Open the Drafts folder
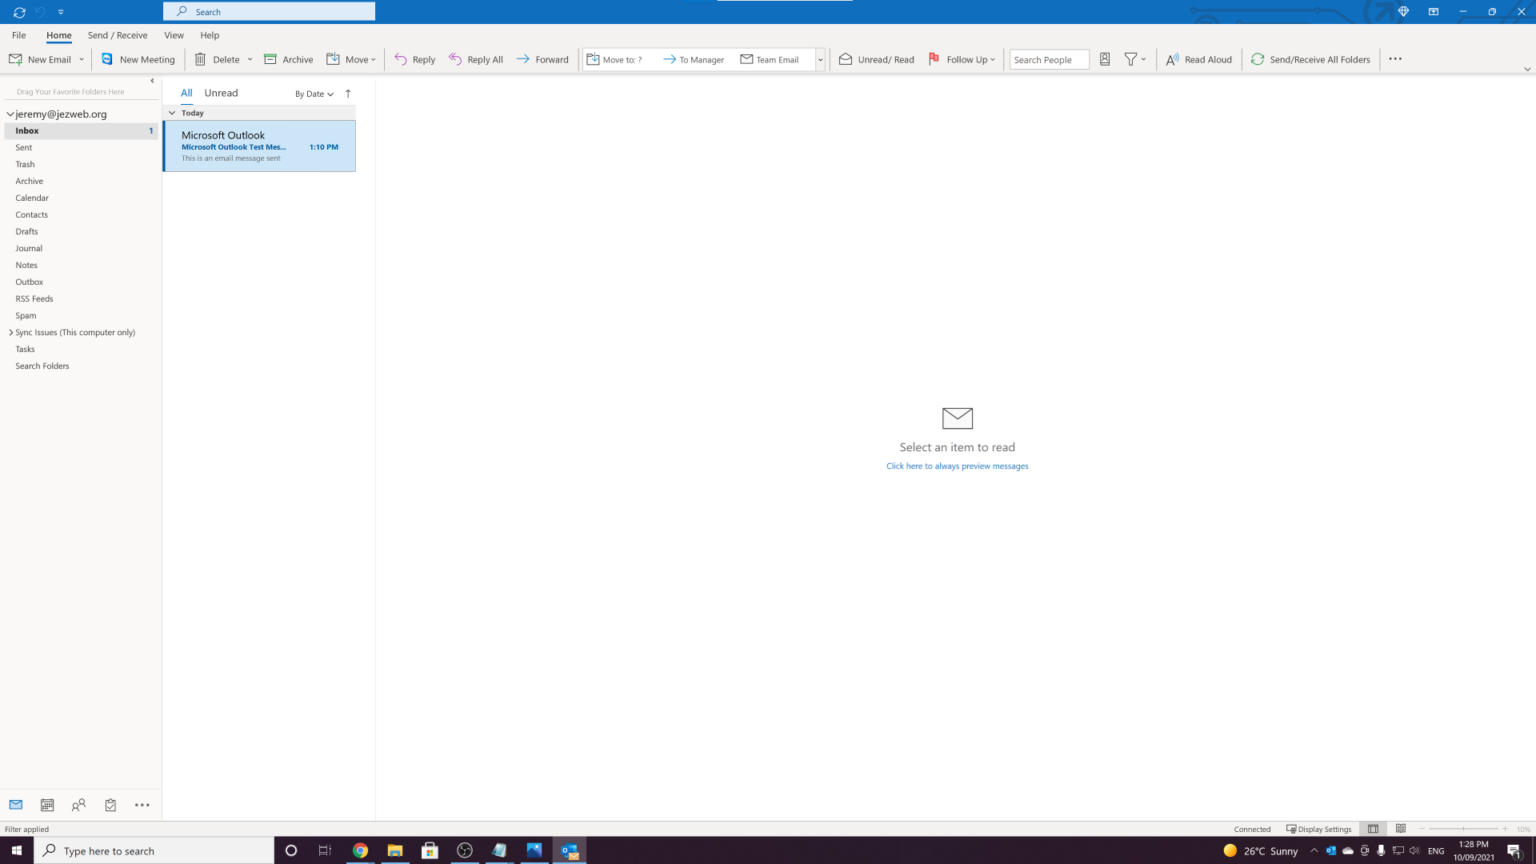This screenshot has height=864, width=1536. [x=27, y=232]
